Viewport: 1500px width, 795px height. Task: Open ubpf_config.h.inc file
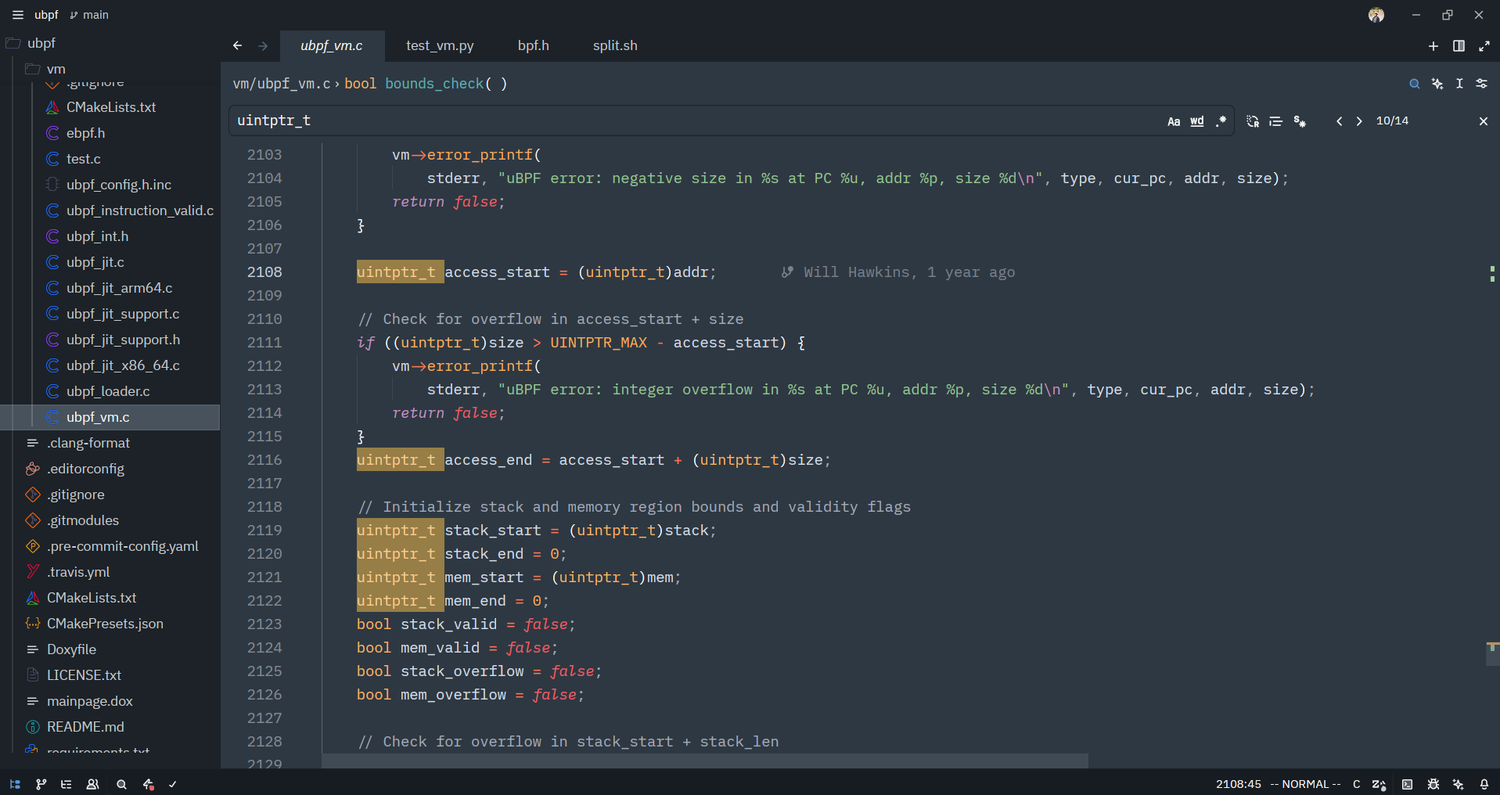tap(119, 185)
